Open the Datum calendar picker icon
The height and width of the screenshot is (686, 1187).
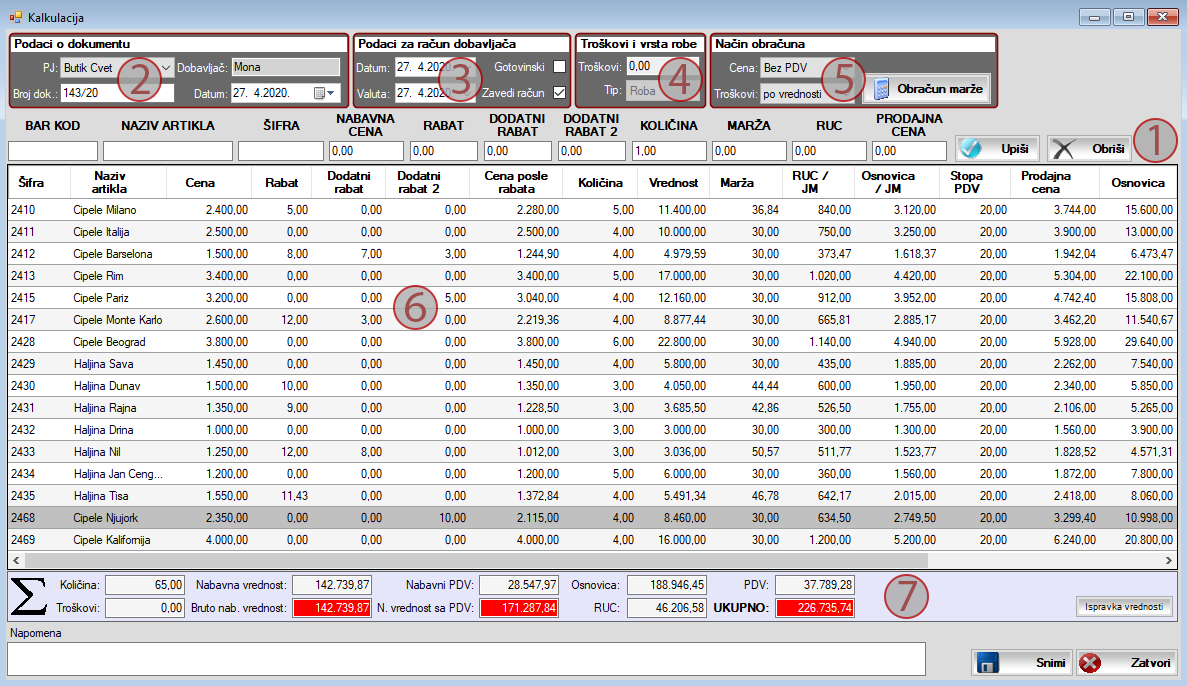click(319, 93)
